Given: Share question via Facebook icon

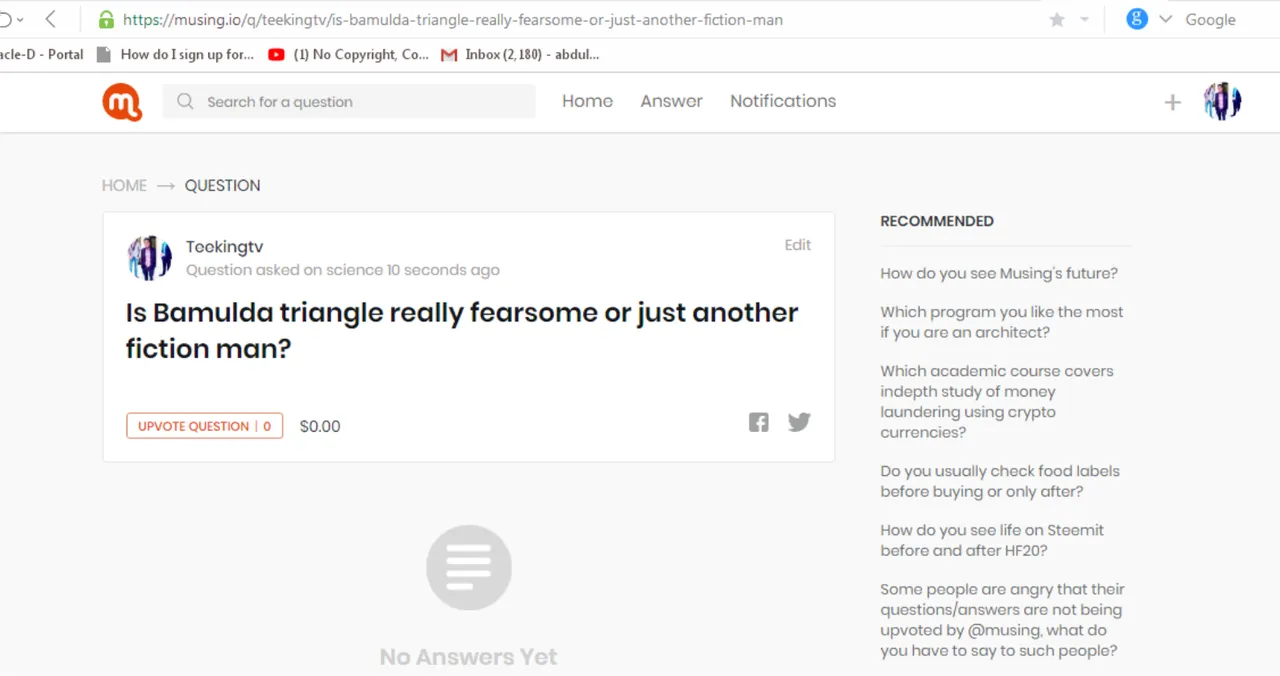Looking at the screenshot, I should [759, 422].
